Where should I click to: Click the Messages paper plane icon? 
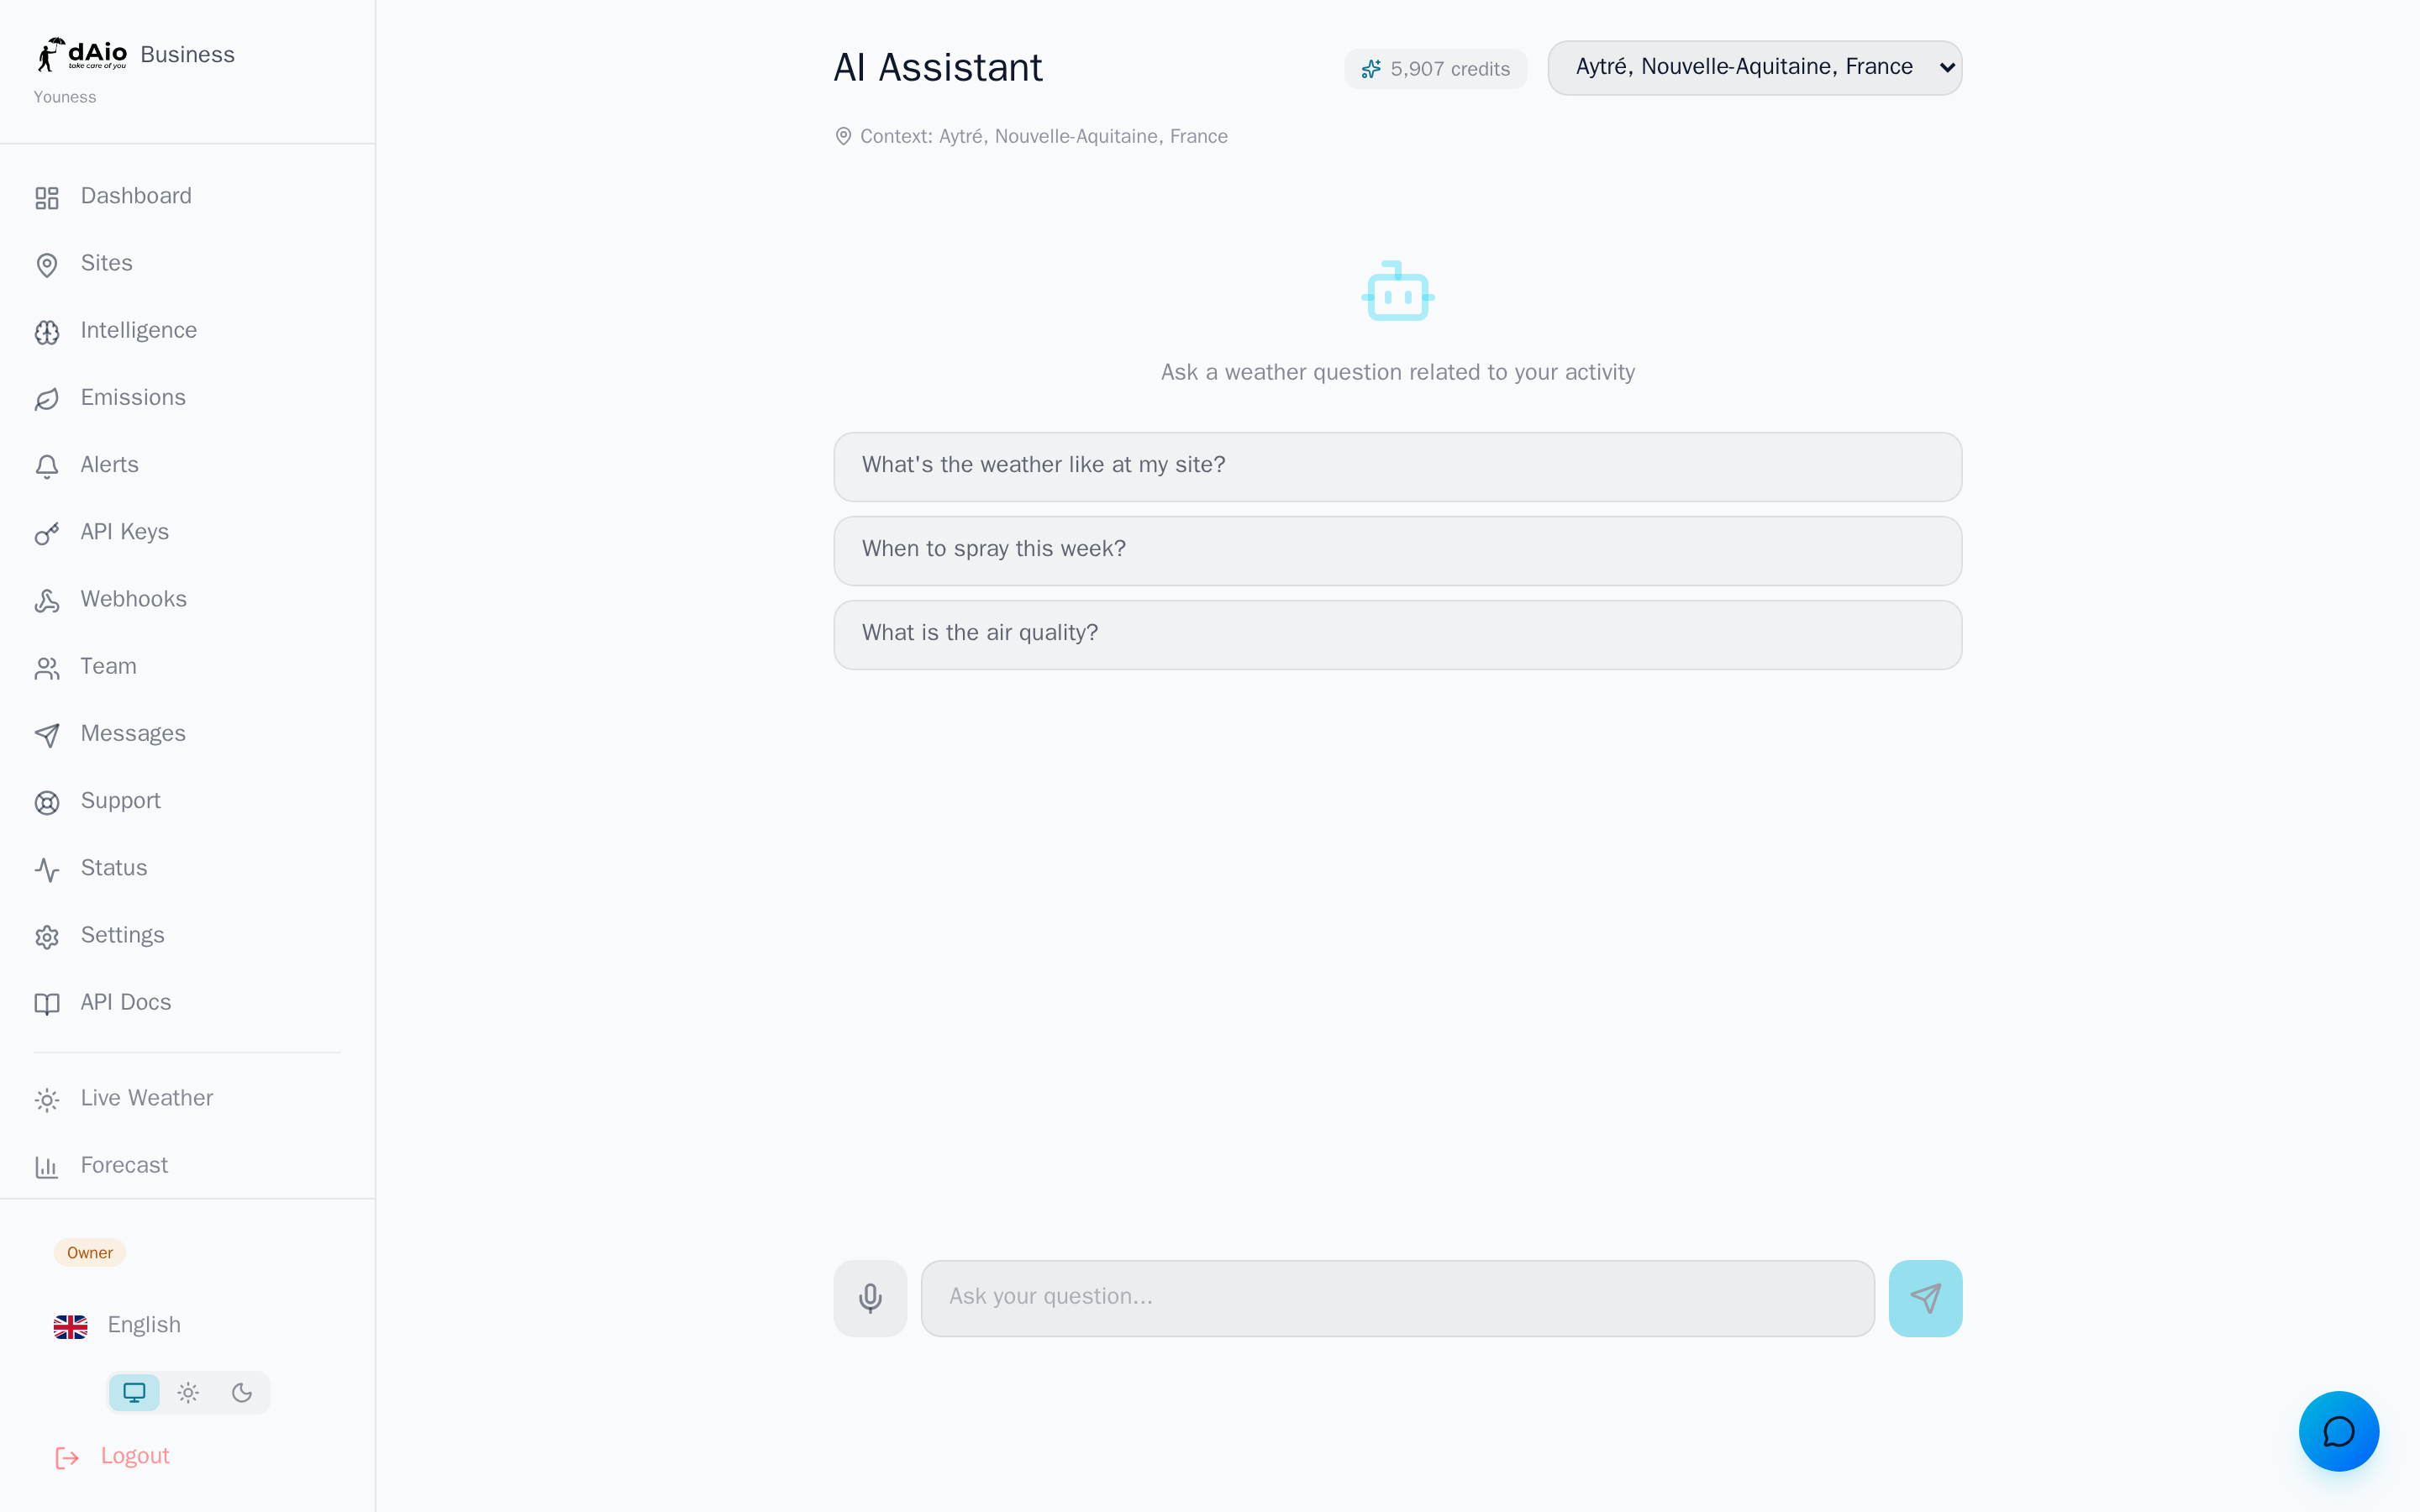47,735
